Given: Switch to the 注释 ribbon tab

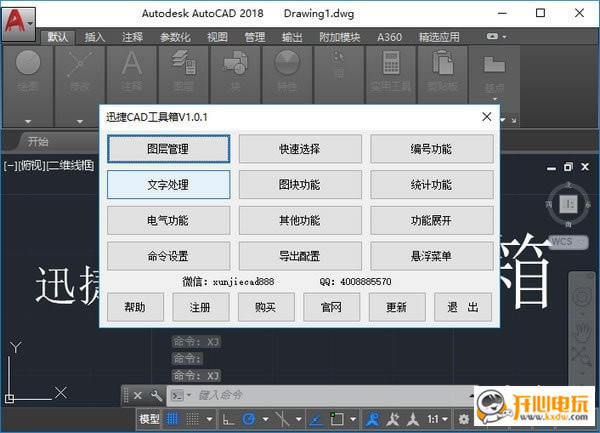Looking at the screenshot, I should tap(132, 37).
